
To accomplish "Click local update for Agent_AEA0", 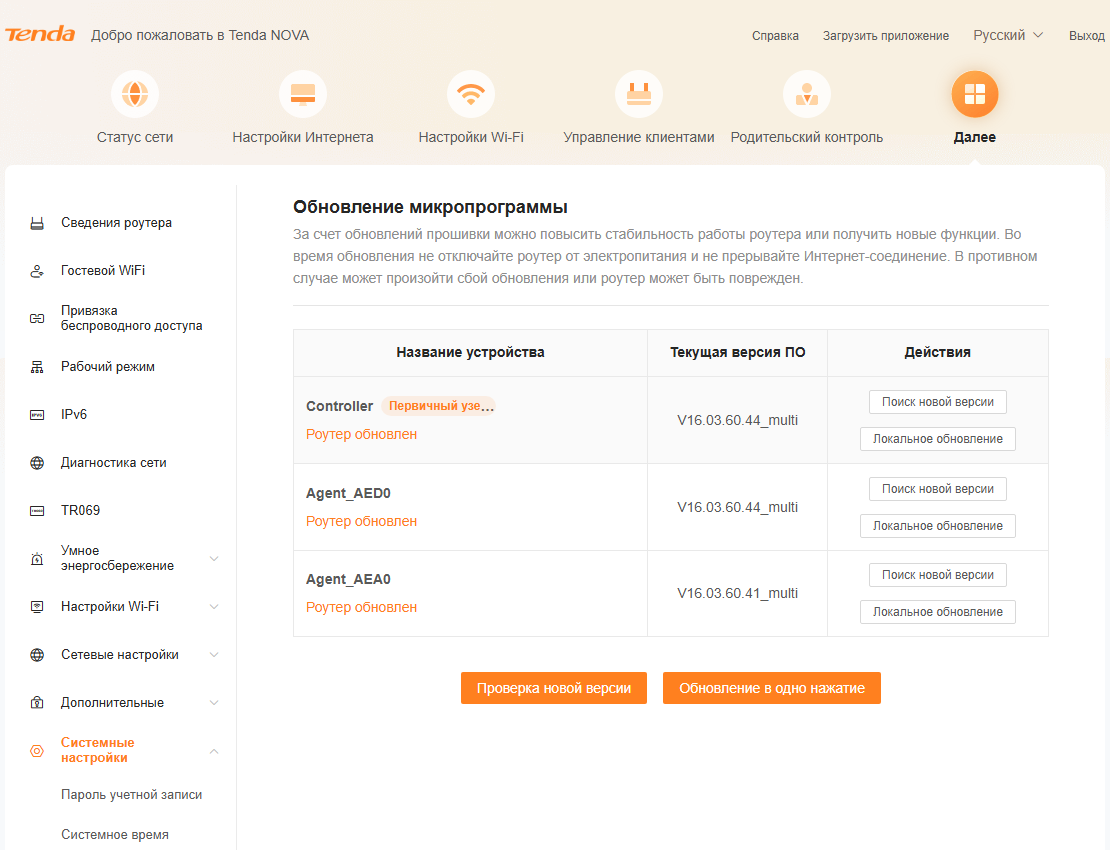I will click(937, 612).
